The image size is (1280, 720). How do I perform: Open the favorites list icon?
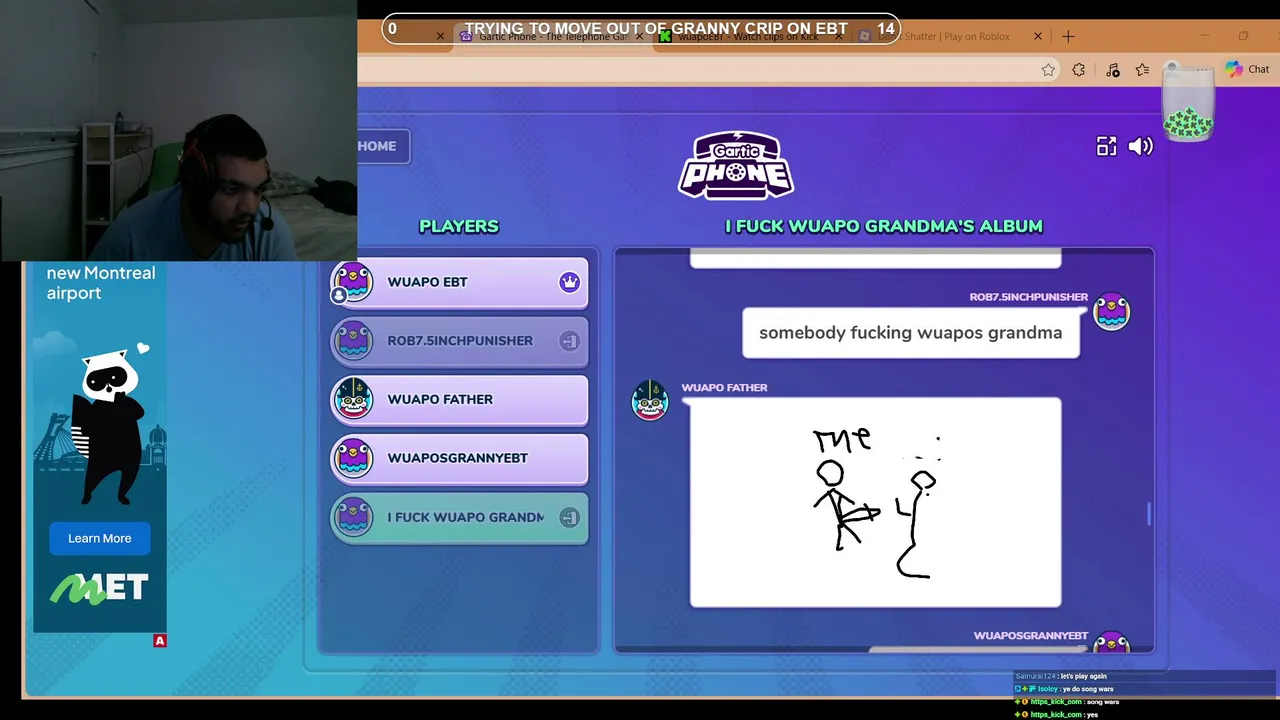(1143, 70)
